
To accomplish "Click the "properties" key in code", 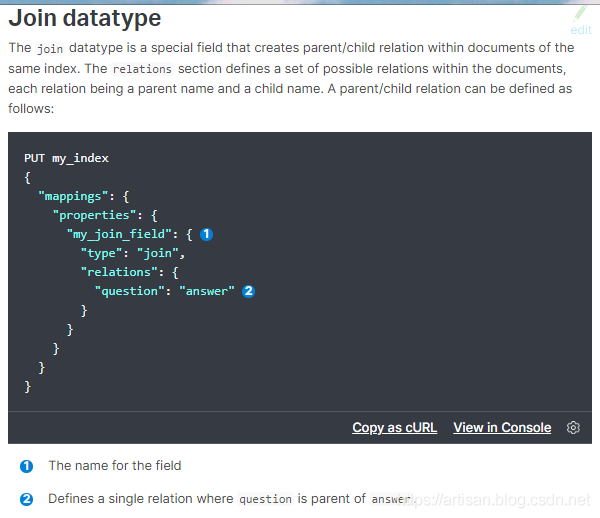I will (x=94, y=215).
